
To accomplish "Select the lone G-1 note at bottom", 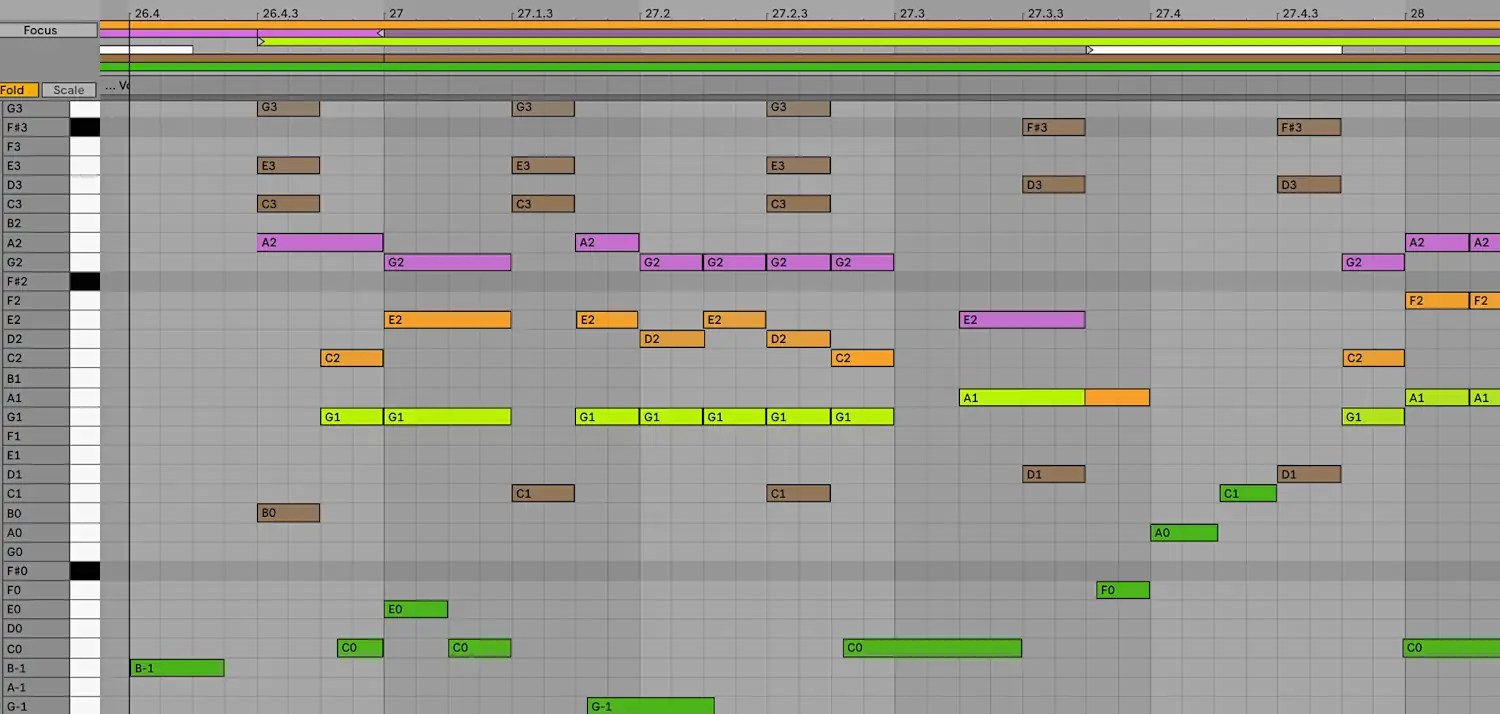I will pyautogui.click(x=650, y=706).
